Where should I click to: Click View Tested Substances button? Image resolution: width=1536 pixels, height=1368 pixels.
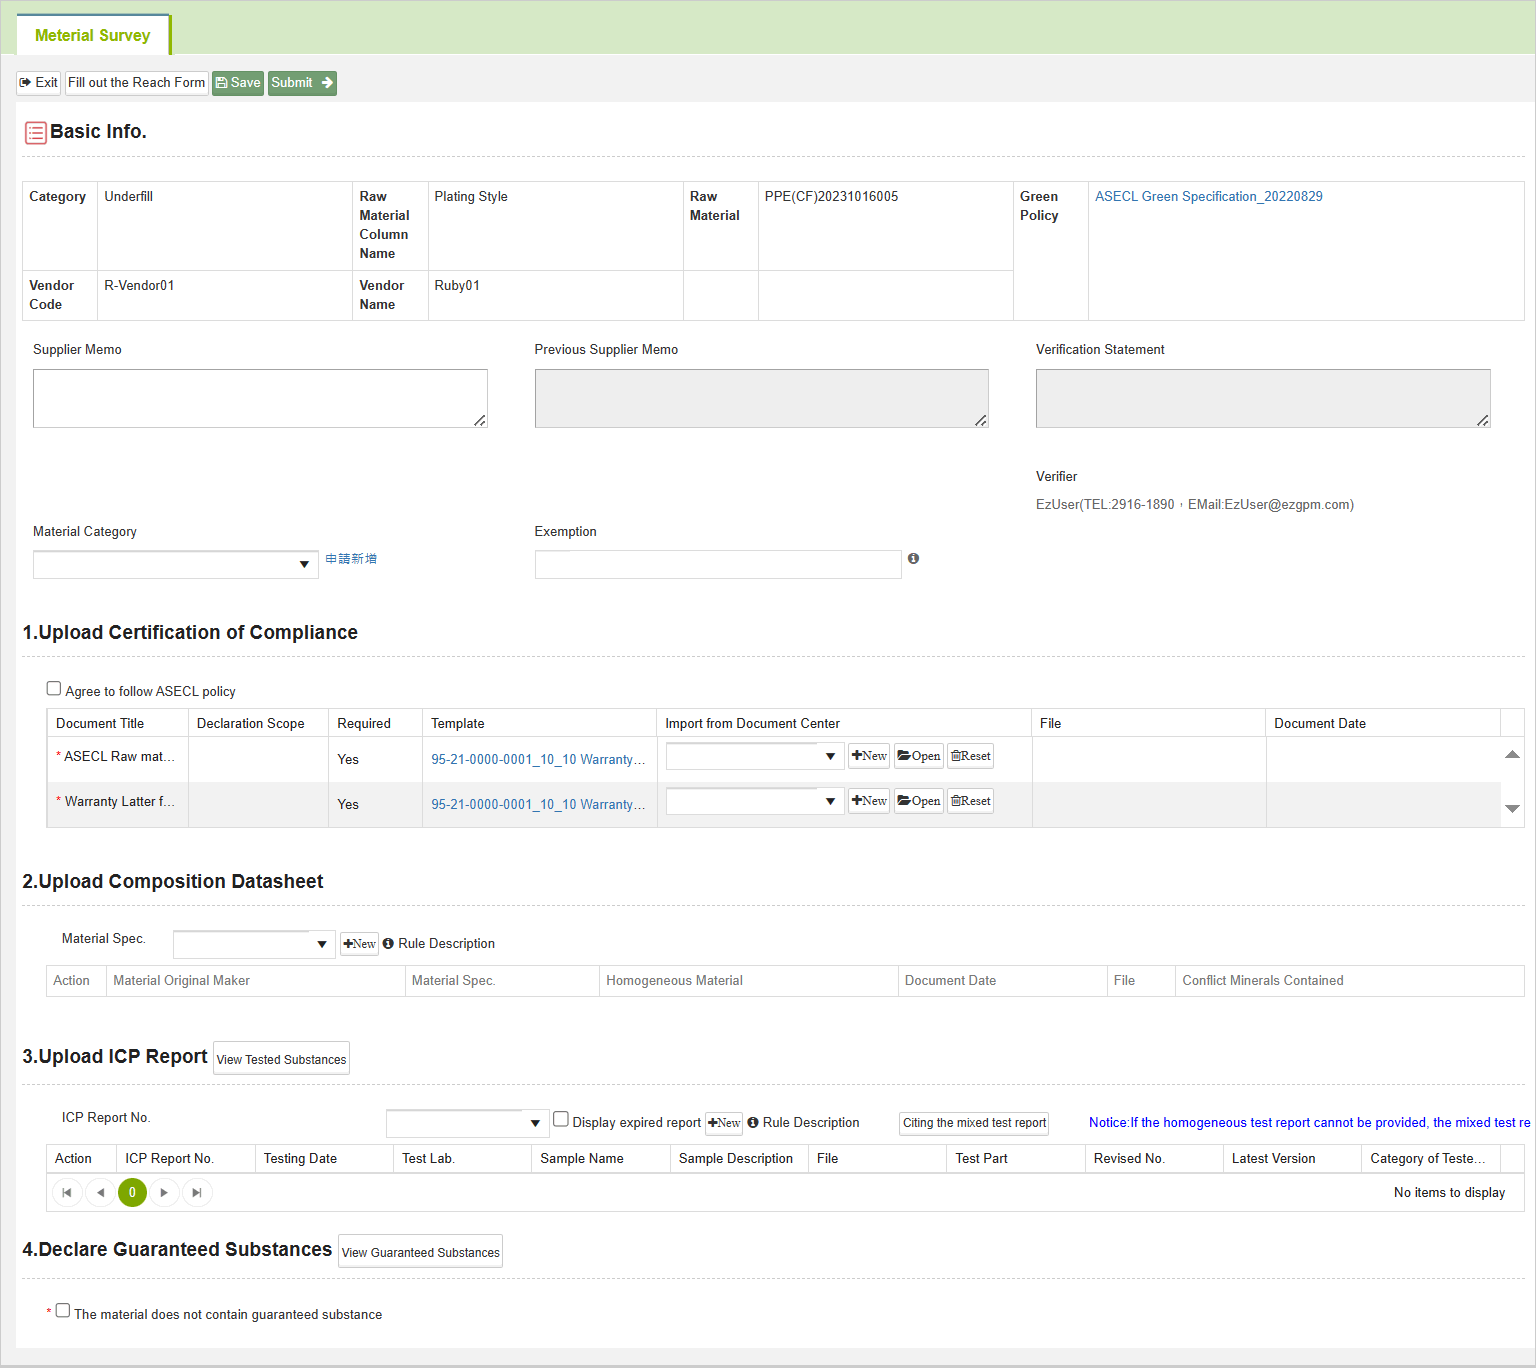click(281, 1059)
